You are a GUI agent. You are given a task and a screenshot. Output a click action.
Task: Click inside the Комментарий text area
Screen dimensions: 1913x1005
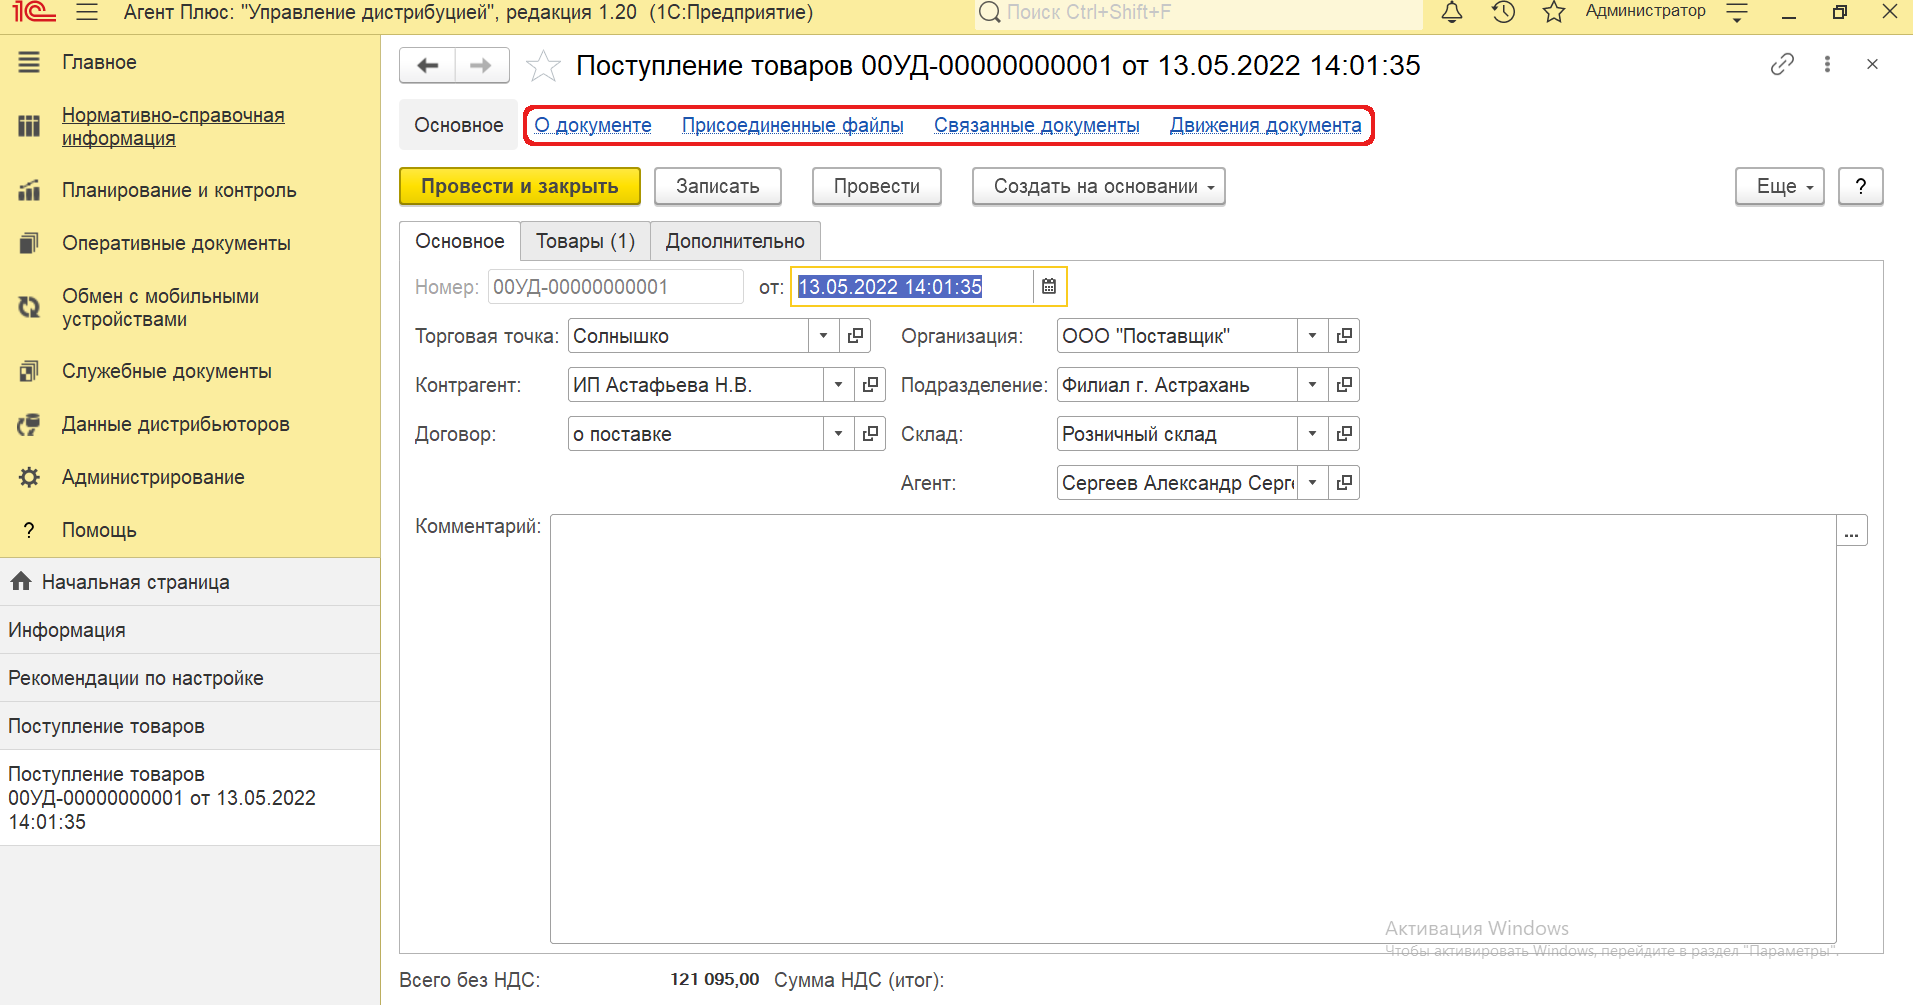click(x=1193, y=729)
